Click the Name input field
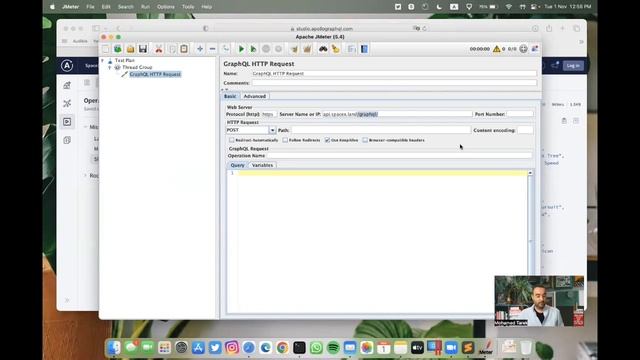 394,73
